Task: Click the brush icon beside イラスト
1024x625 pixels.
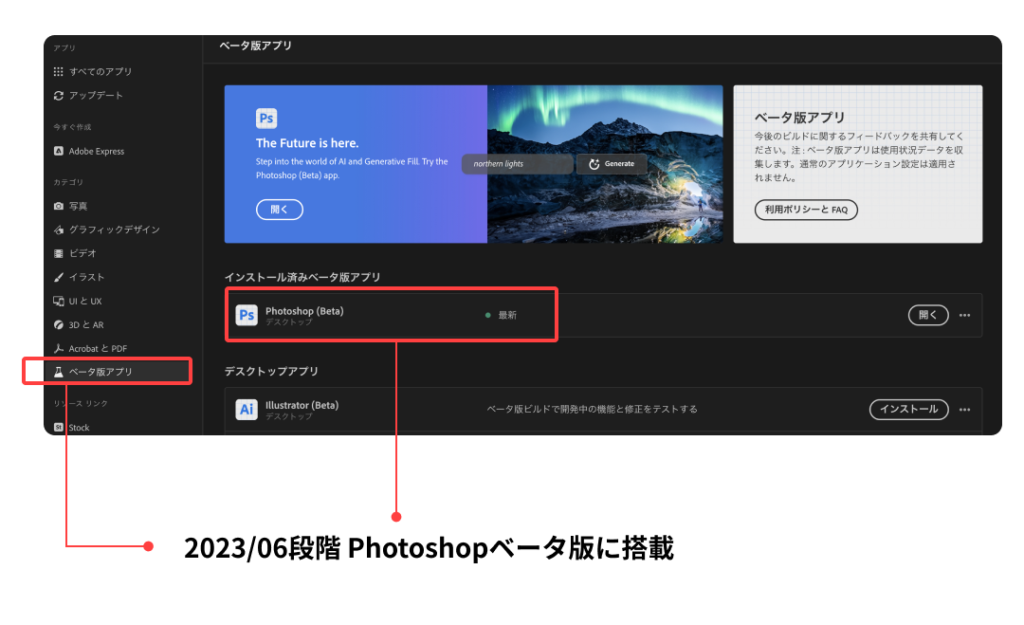Action: pyautogui.click(x=59, y=277)
